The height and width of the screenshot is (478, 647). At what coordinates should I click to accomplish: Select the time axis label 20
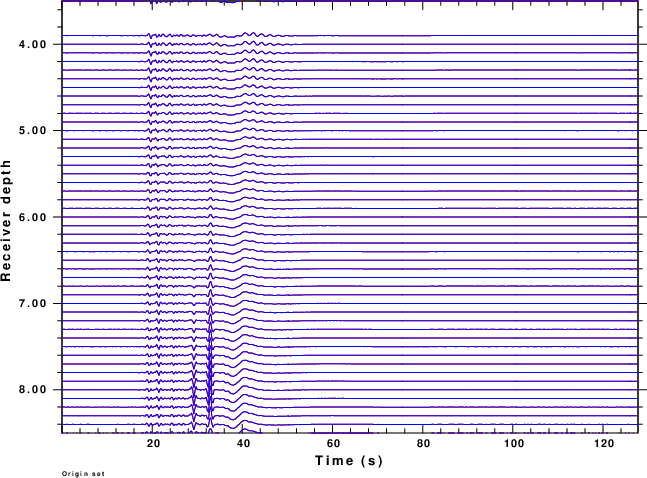tap(153, 444)
